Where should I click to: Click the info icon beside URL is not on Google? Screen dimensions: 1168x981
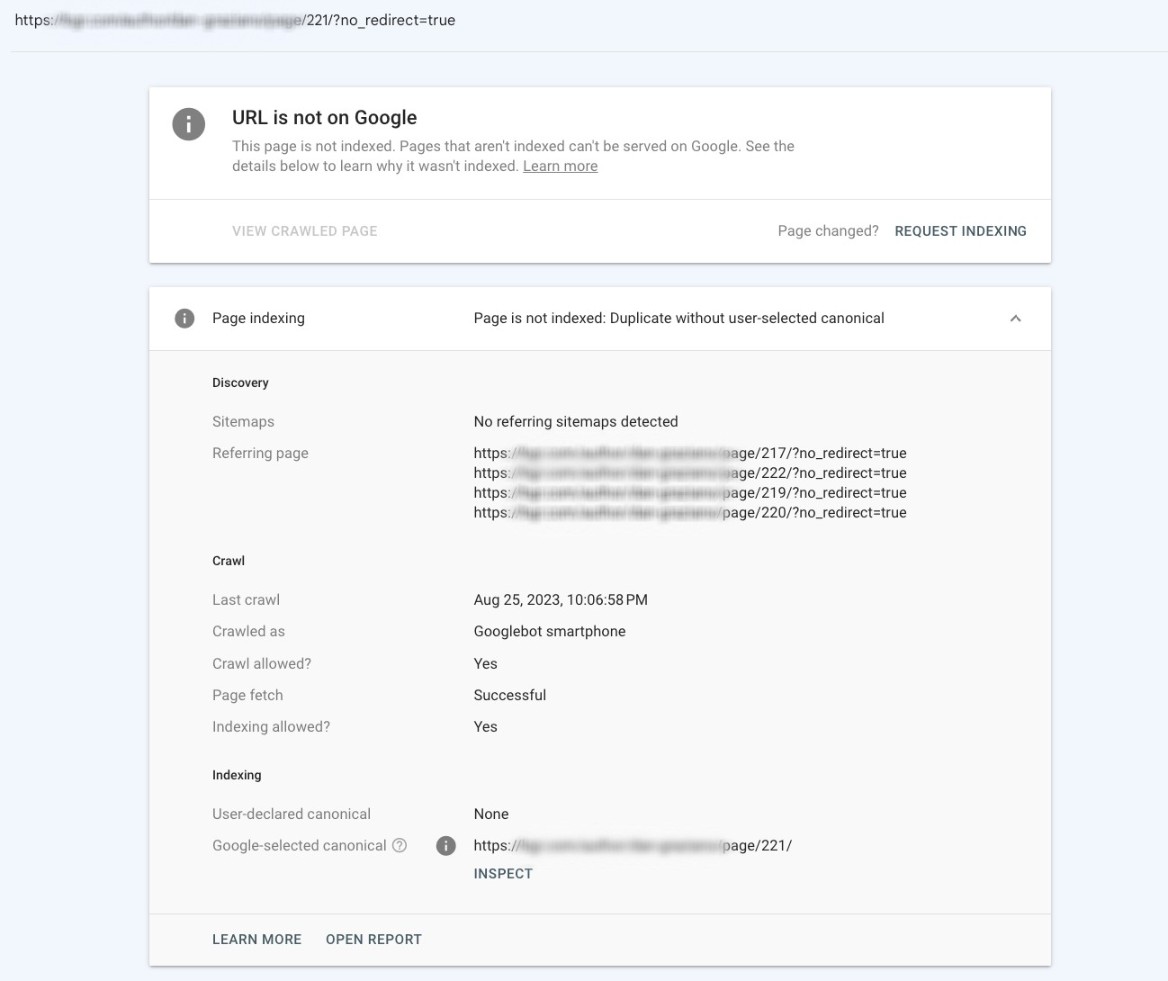click(x=188, y=125)
